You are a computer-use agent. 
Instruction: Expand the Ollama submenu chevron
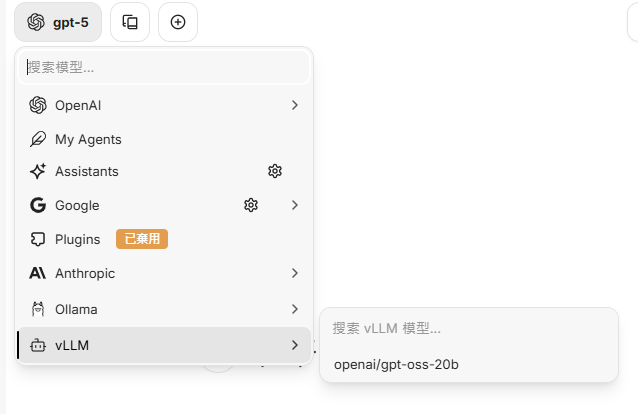pyautogui.click(x=294, y=309)
